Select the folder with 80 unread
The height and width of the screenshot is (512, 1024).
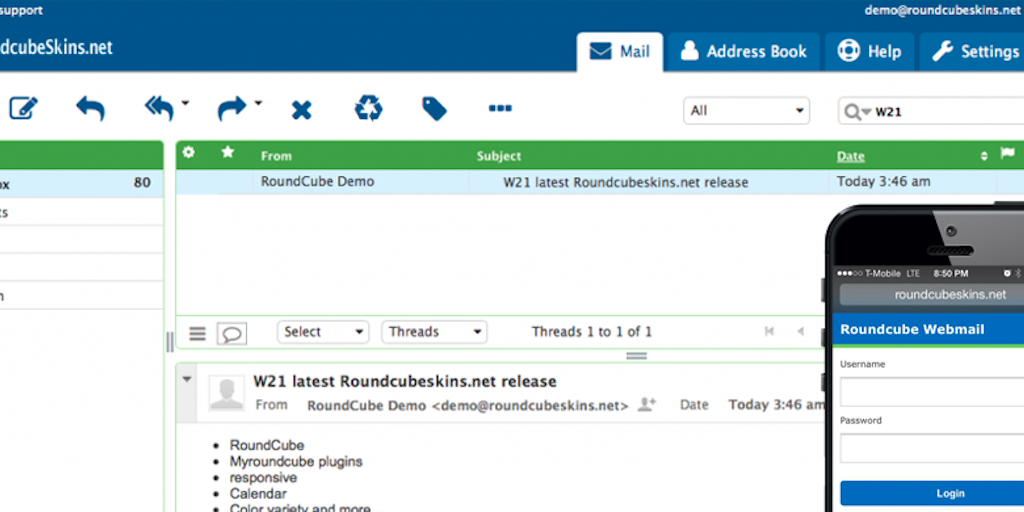pyautogui.click(x=82, y=184)
